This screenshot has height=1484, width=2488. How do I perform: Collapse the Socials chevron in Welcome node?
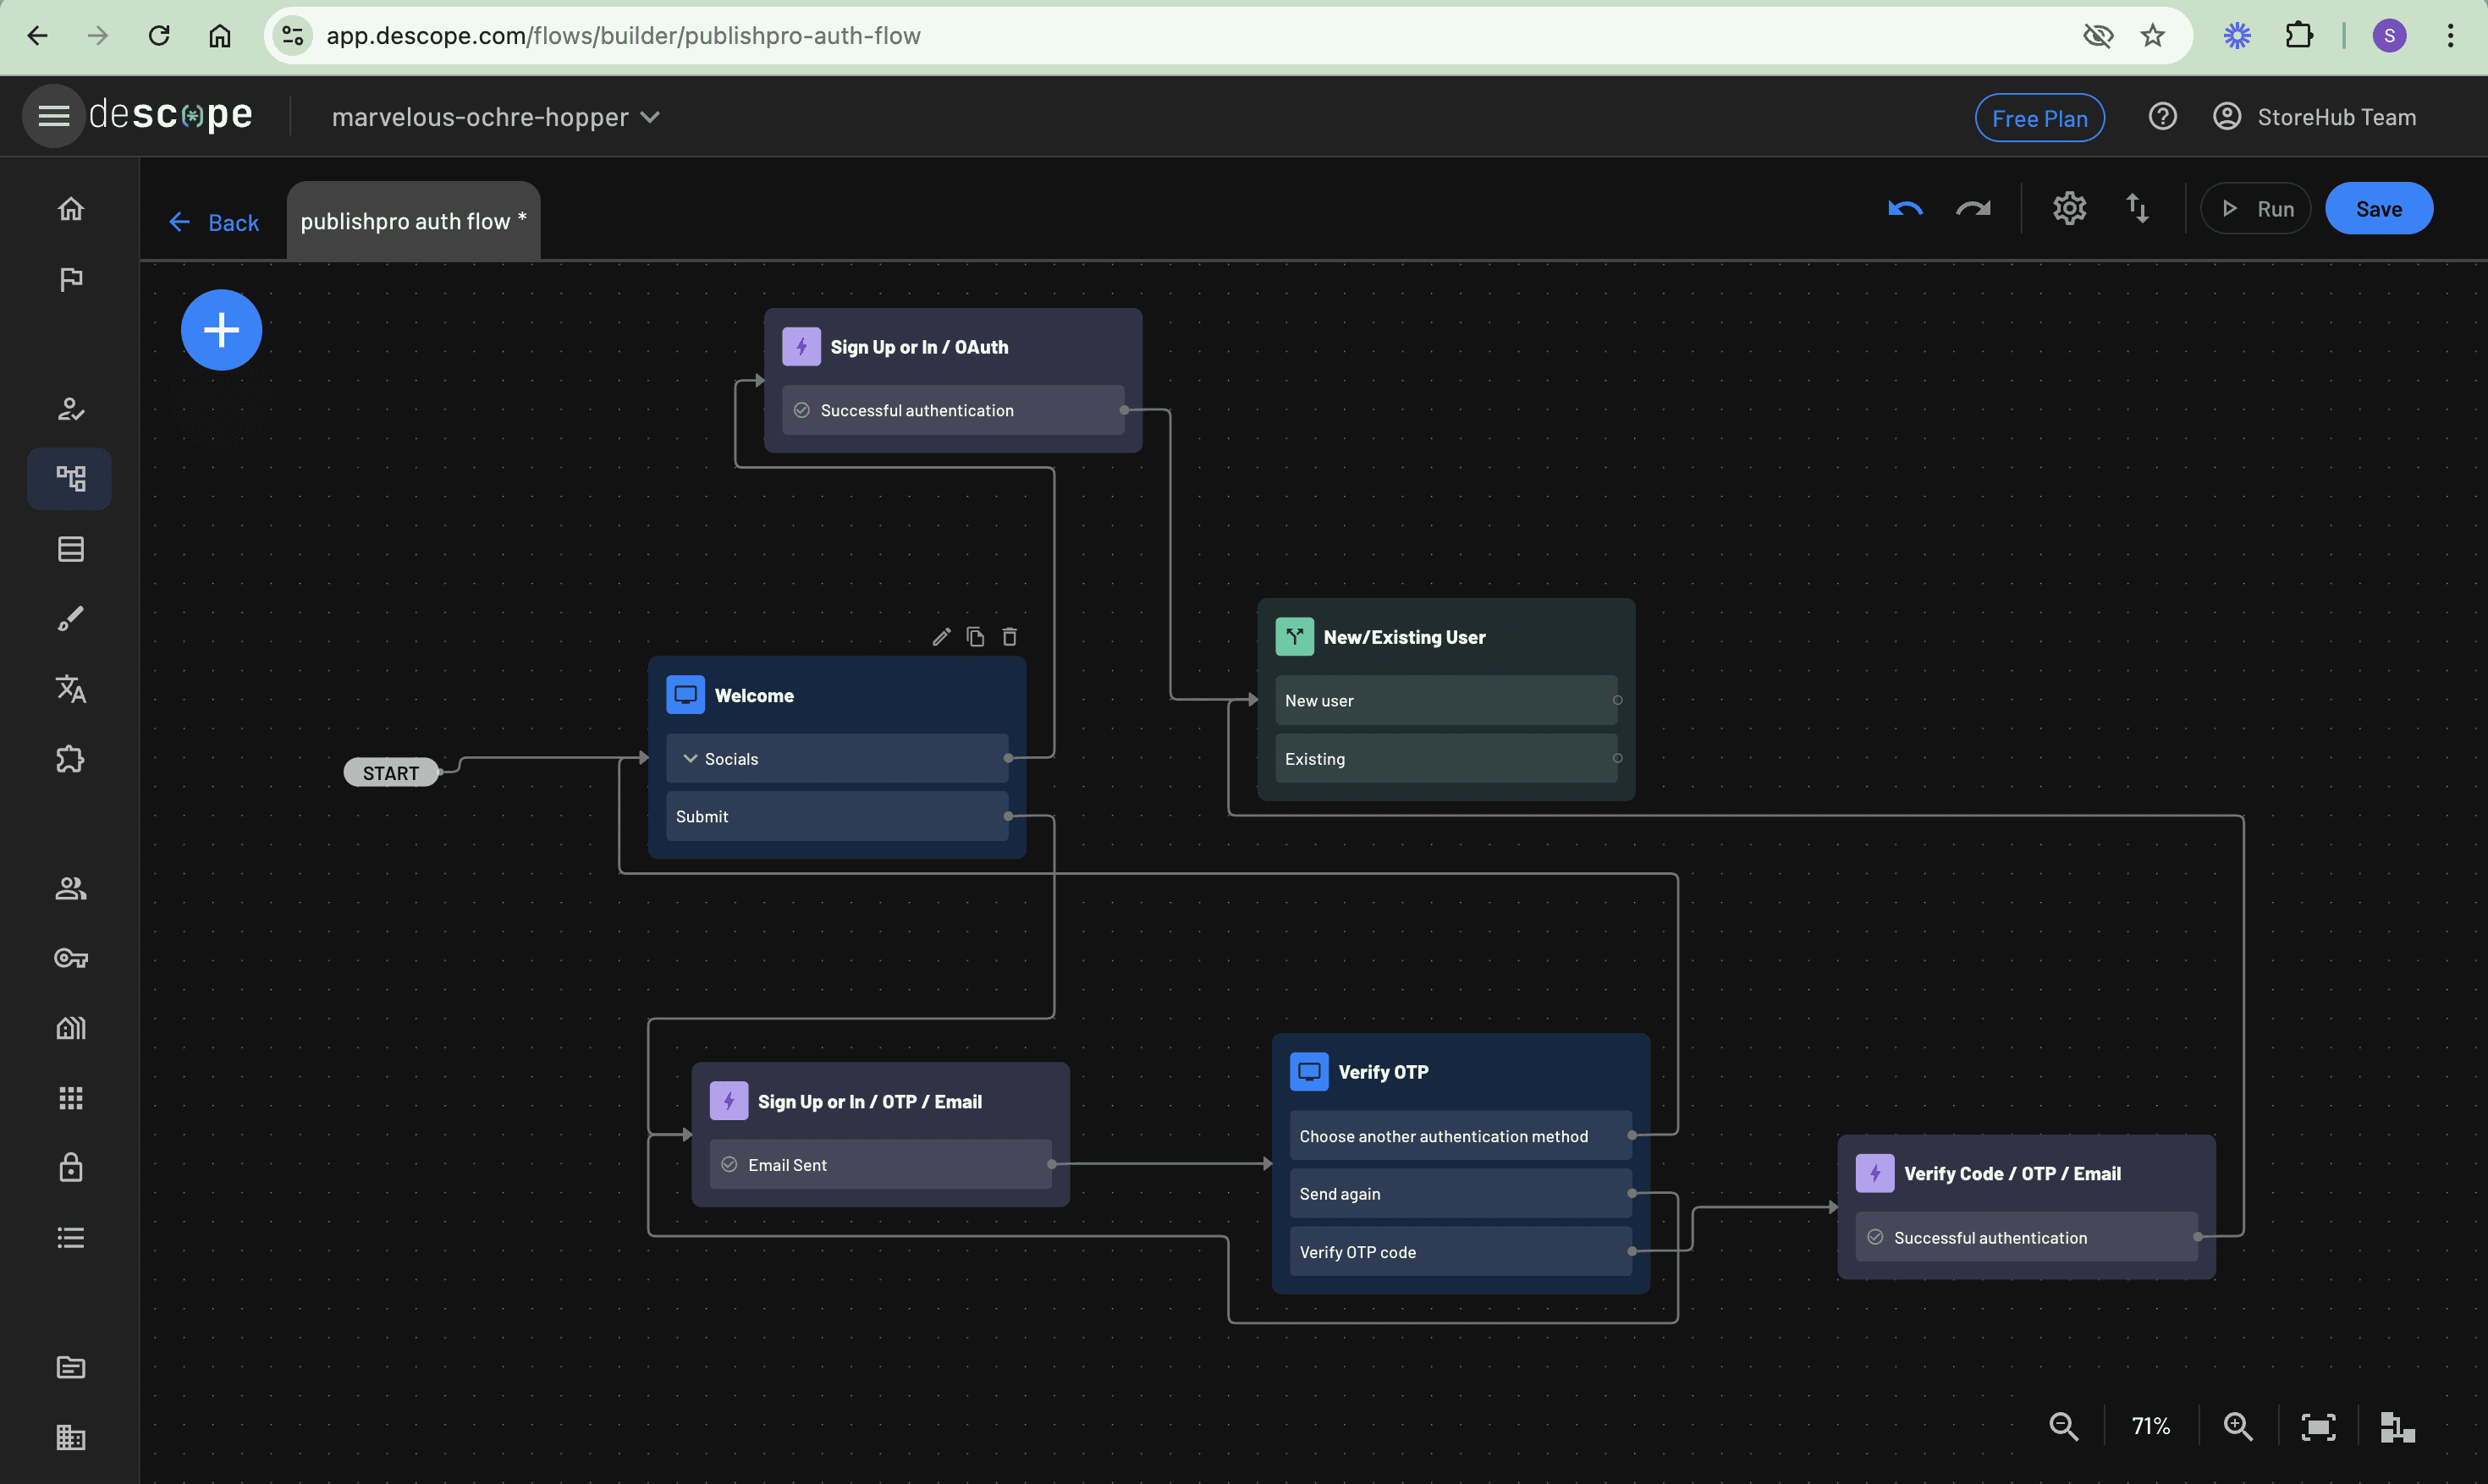pyautogui.click(x=690, y=759)
